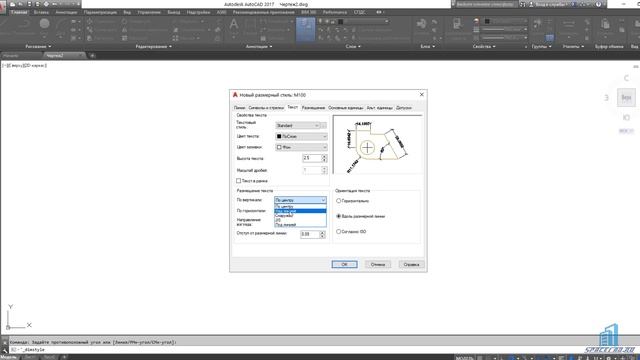Switch to the Tolerances tab
The image size is (640, 360).
(x=404, y=108)
